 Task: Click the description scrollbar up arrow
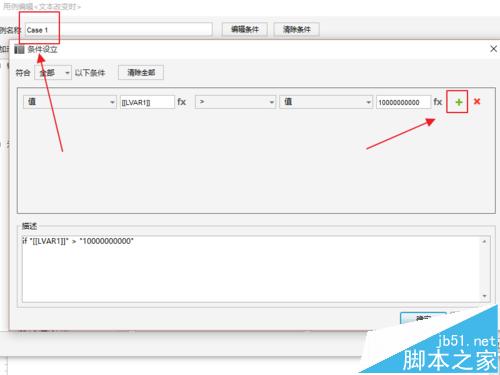click(484, 241)
